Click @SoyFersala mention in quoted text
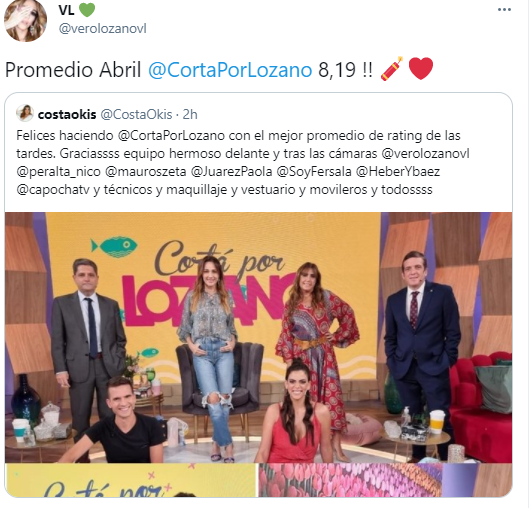Screen dimensions: 529x508 pos(314,172)
